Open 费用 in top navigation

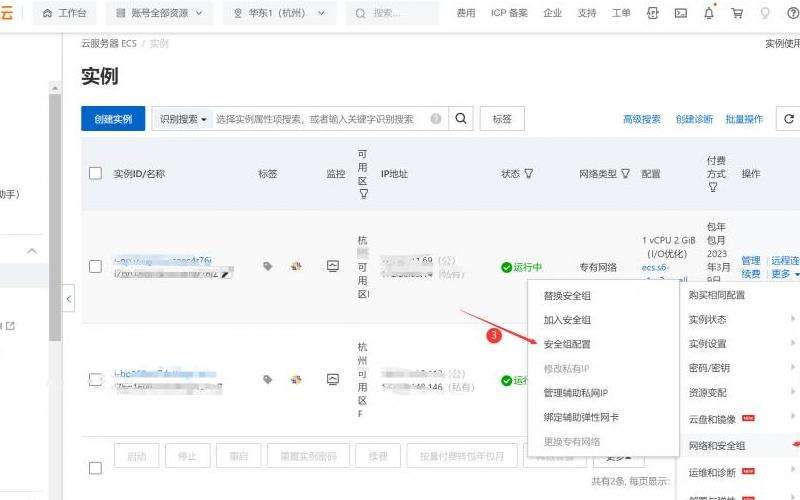[465, 13]
